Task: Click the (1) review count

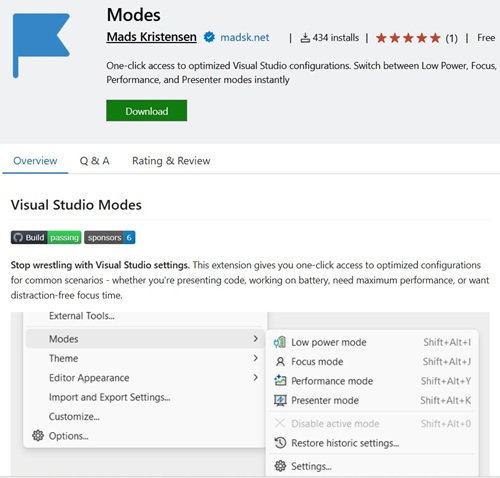Action: click(452, 38)
